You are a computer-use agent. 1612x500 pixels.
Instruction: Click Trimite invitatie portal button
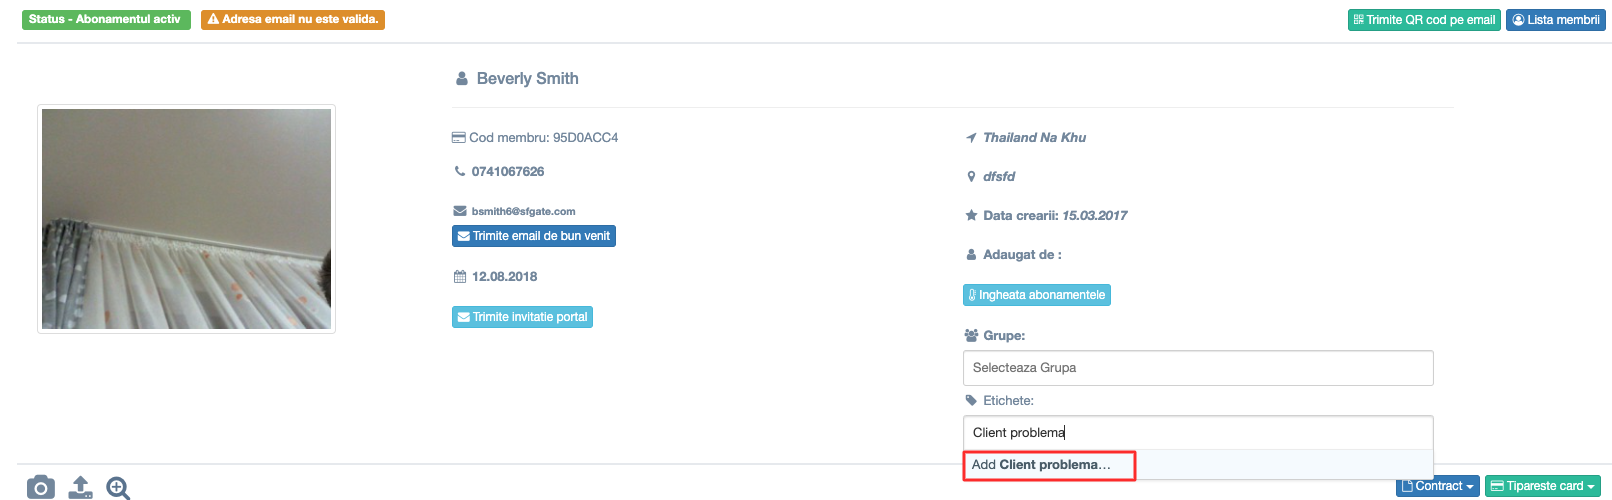[x=522, y=317]
